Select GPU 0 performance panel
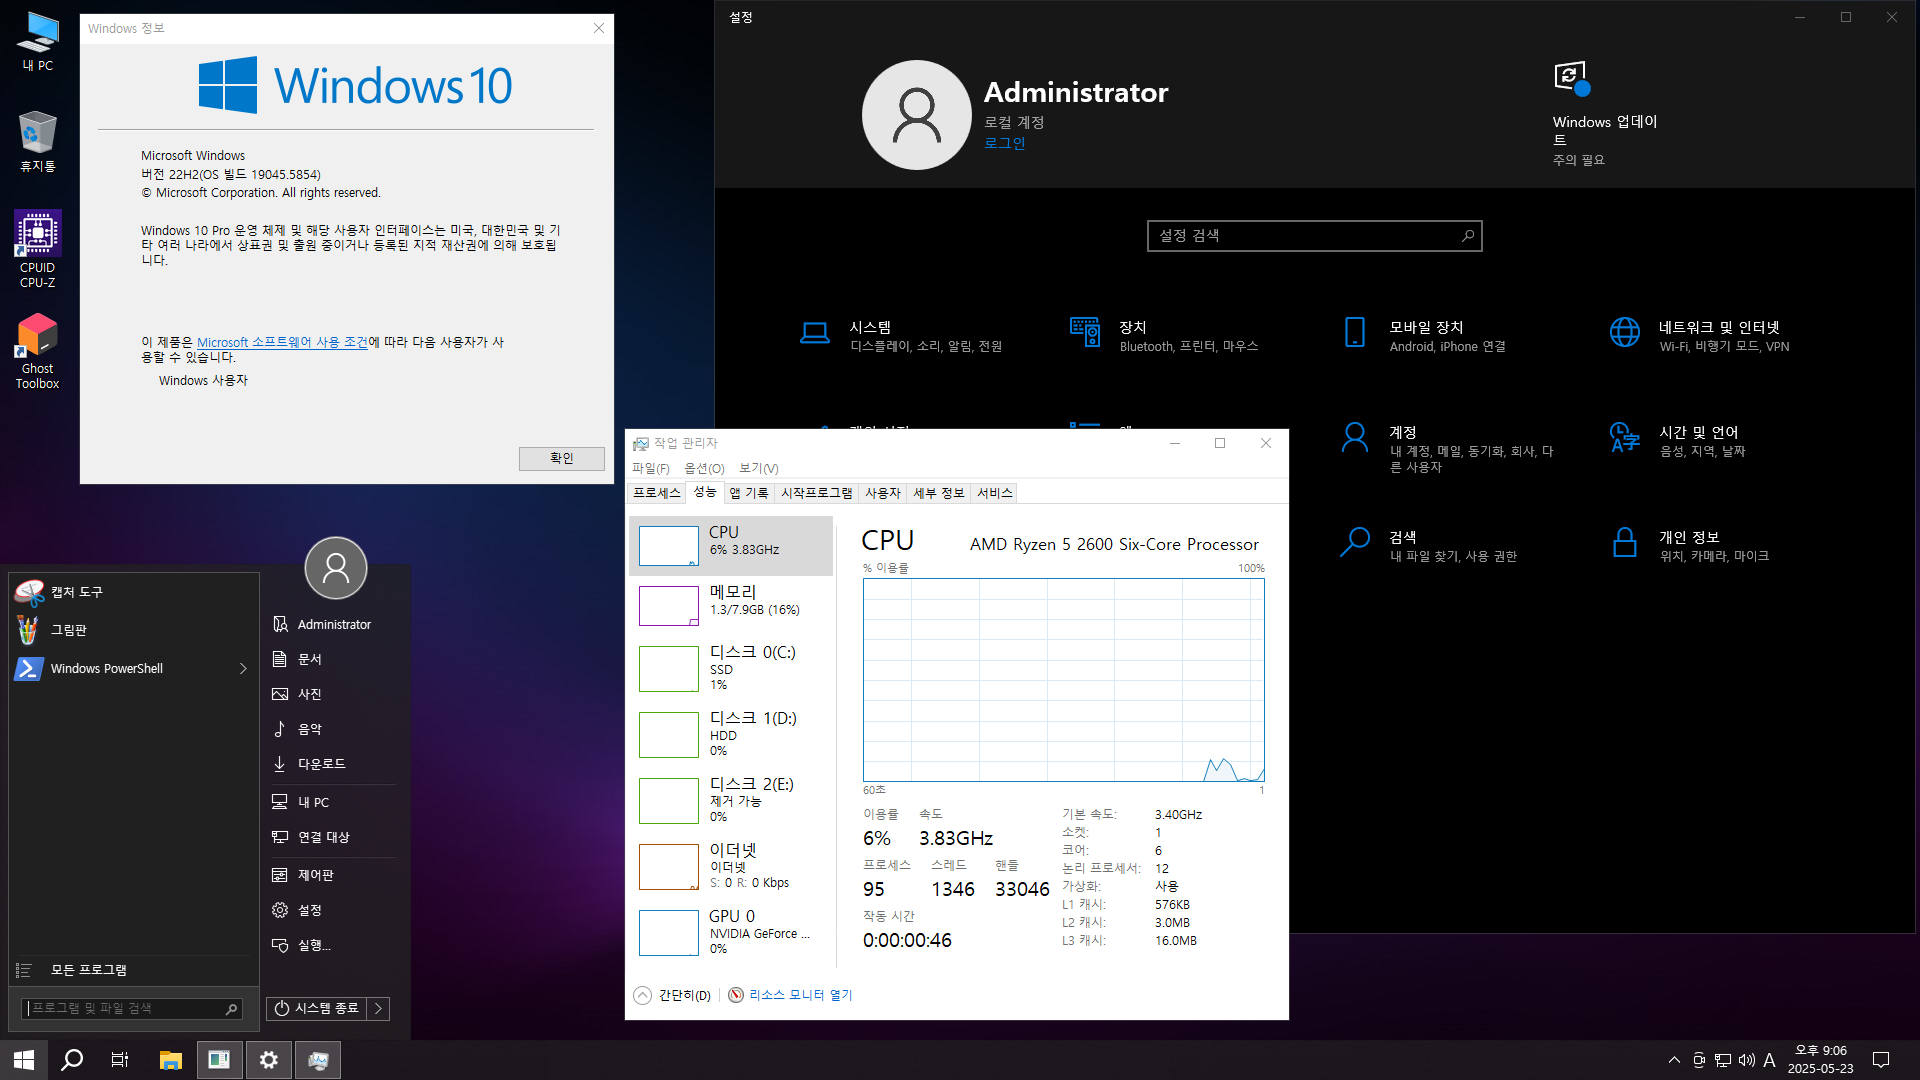The width and height of the screenshot is (1920, 1080). [731, 933]
